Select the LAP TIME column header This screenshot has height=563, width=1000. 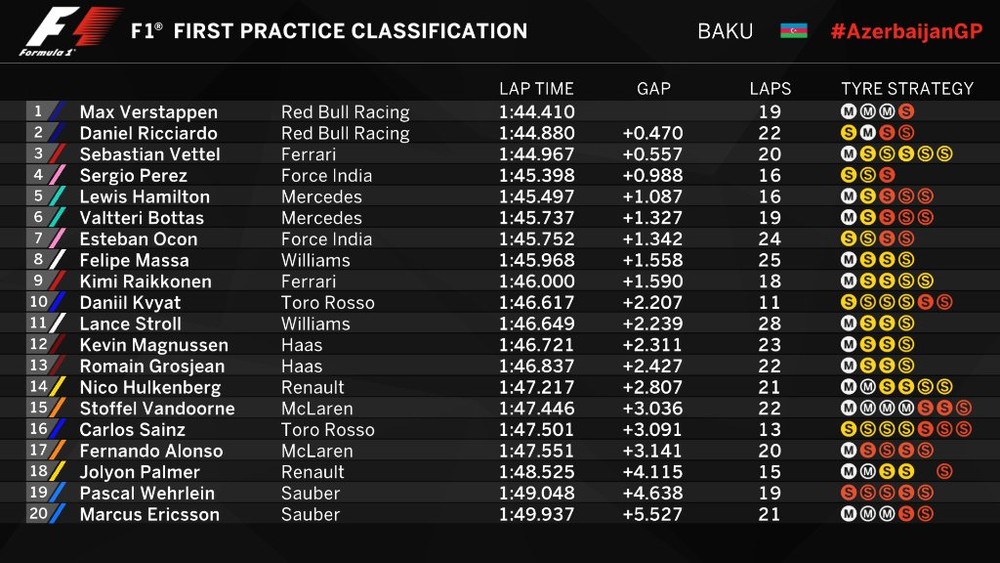(x=536, y=89)
